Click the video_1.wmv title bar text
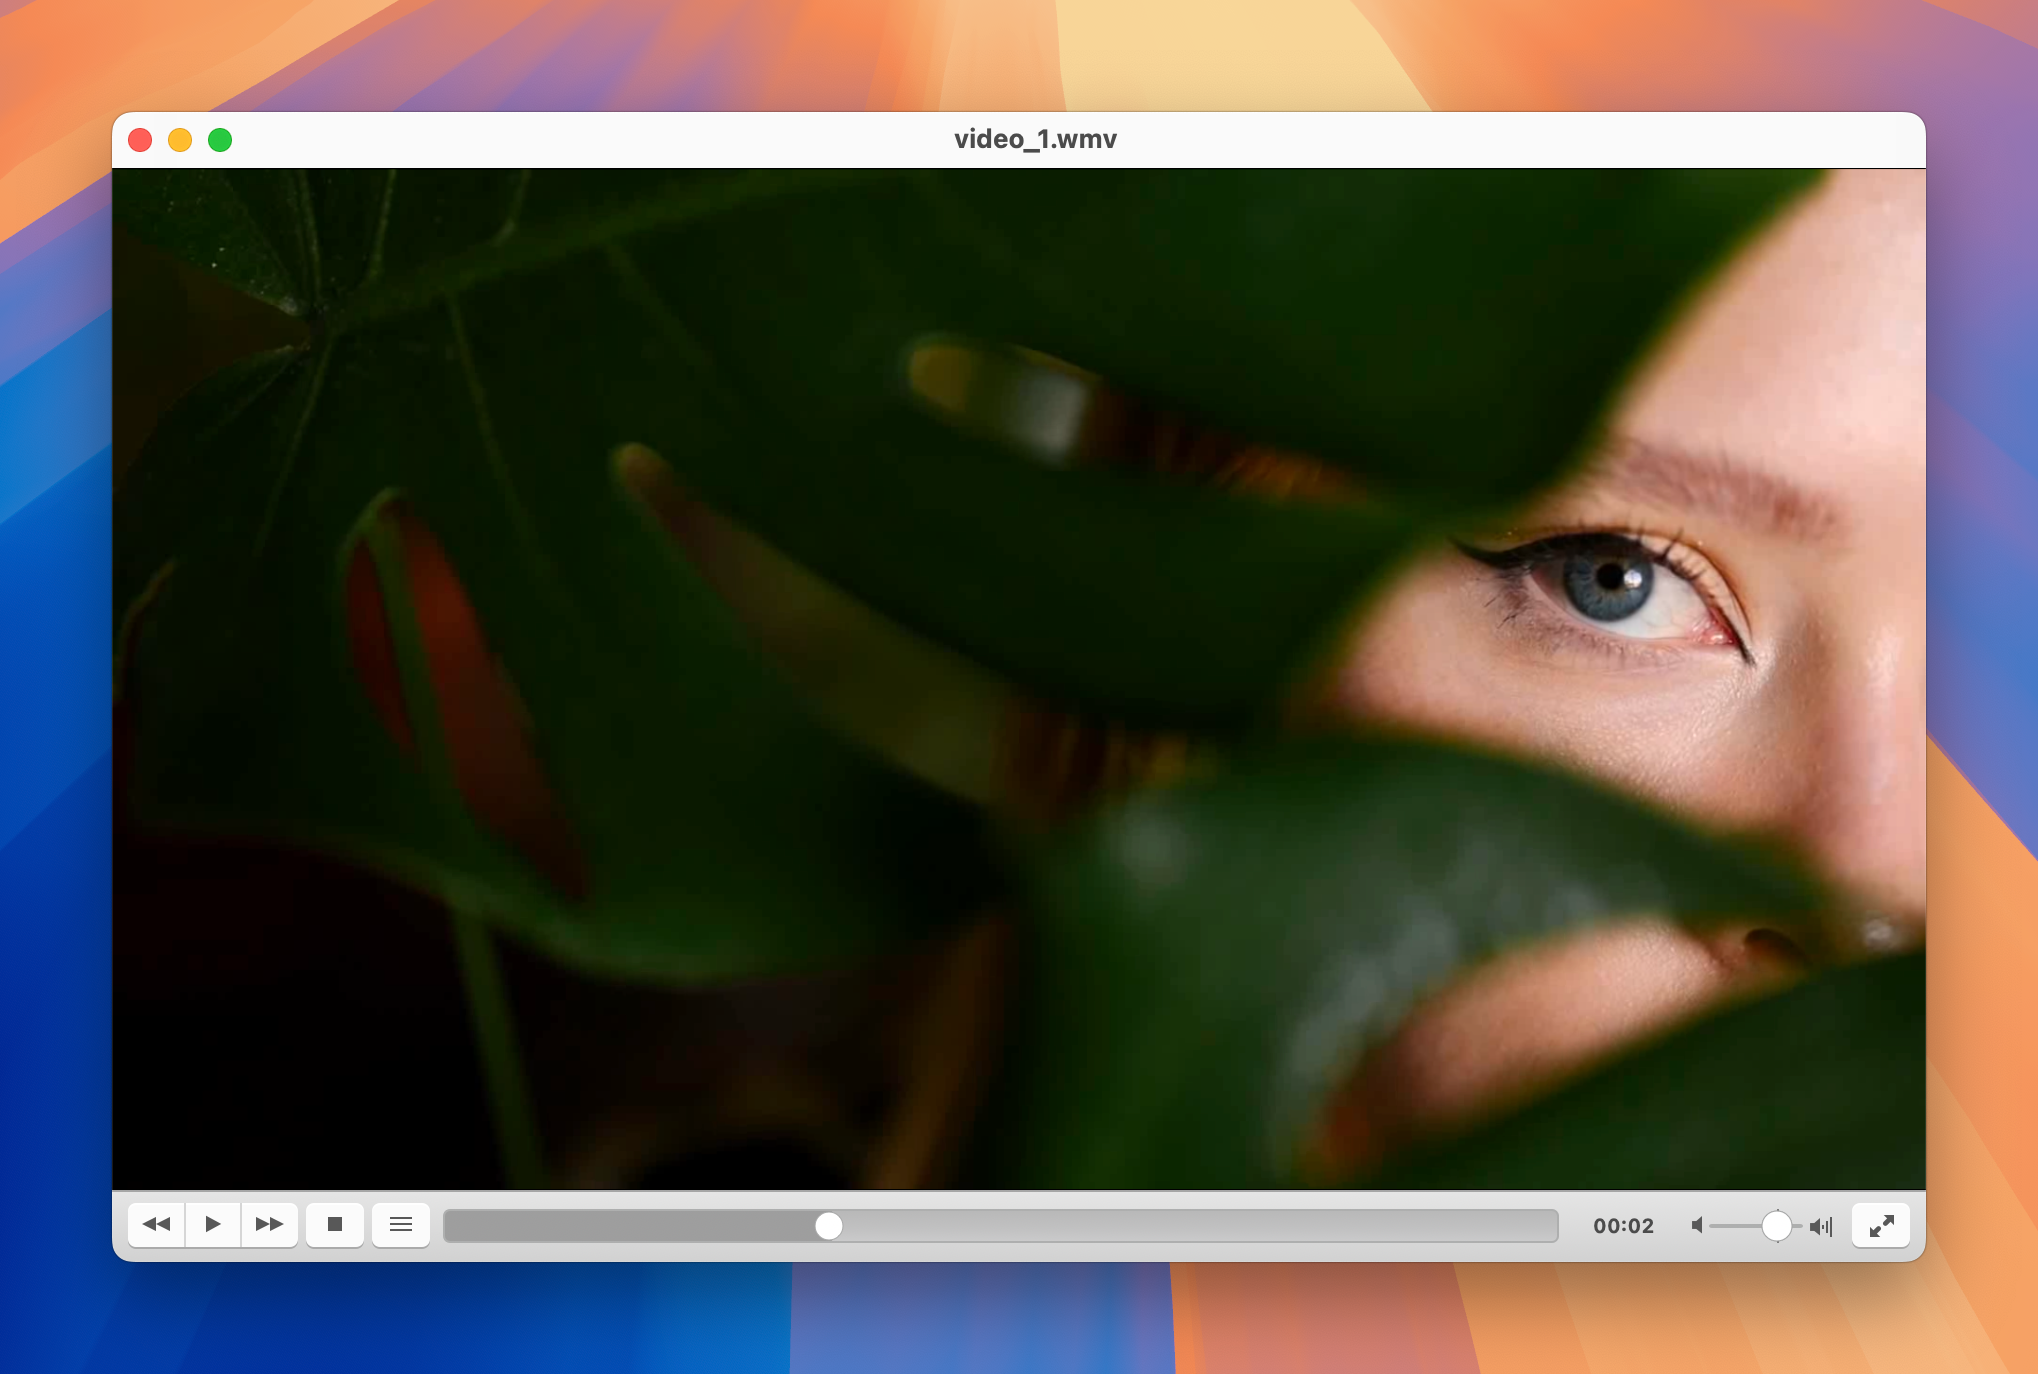2038x1374 pixels. (x=1035, y=140)
